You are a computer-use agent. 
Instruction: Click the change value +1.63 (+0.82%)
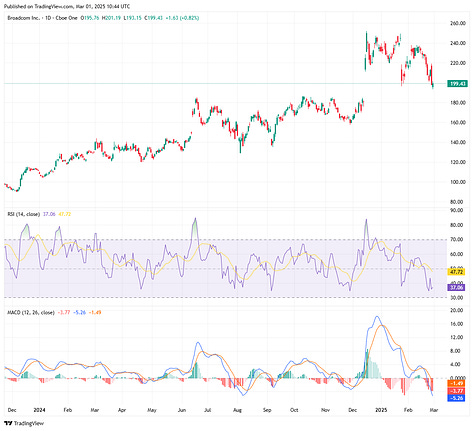tap(182, 18)
